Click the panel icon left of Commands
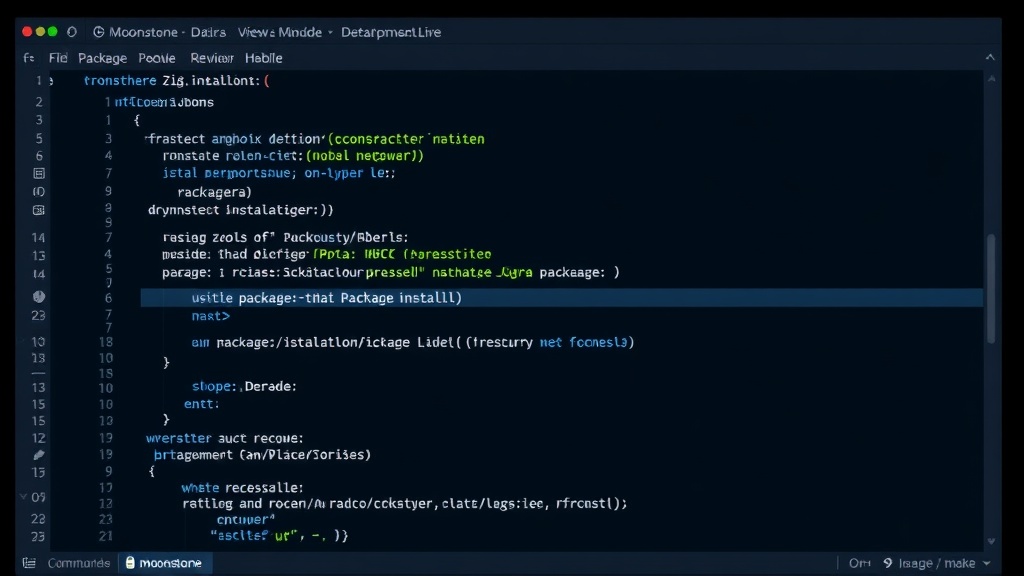The height and width of the screenshot is (576, 1024). [29, 563]
